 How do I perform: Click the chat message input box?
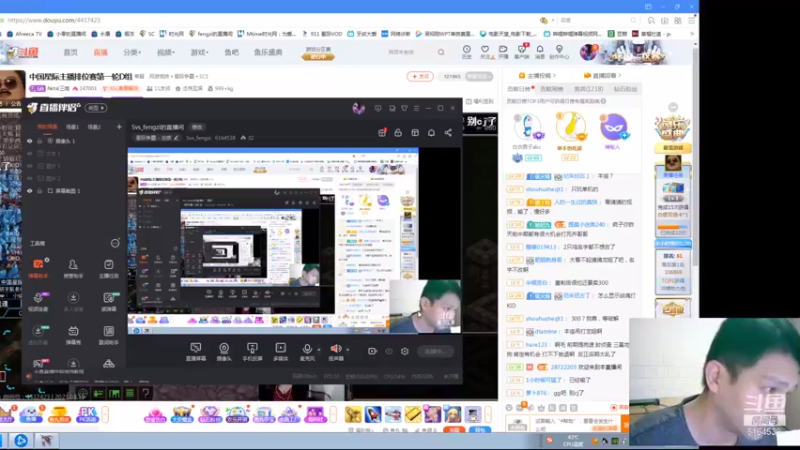576,424
